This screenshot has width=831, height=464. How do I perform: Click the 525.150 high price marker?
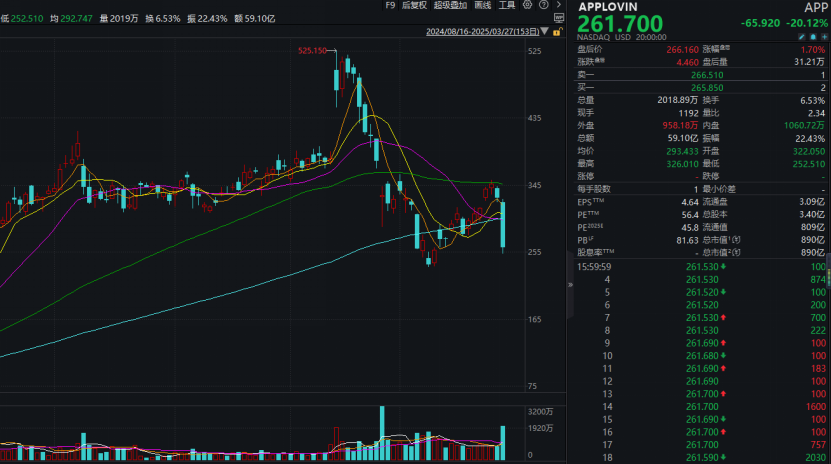[x=313, y=51]
